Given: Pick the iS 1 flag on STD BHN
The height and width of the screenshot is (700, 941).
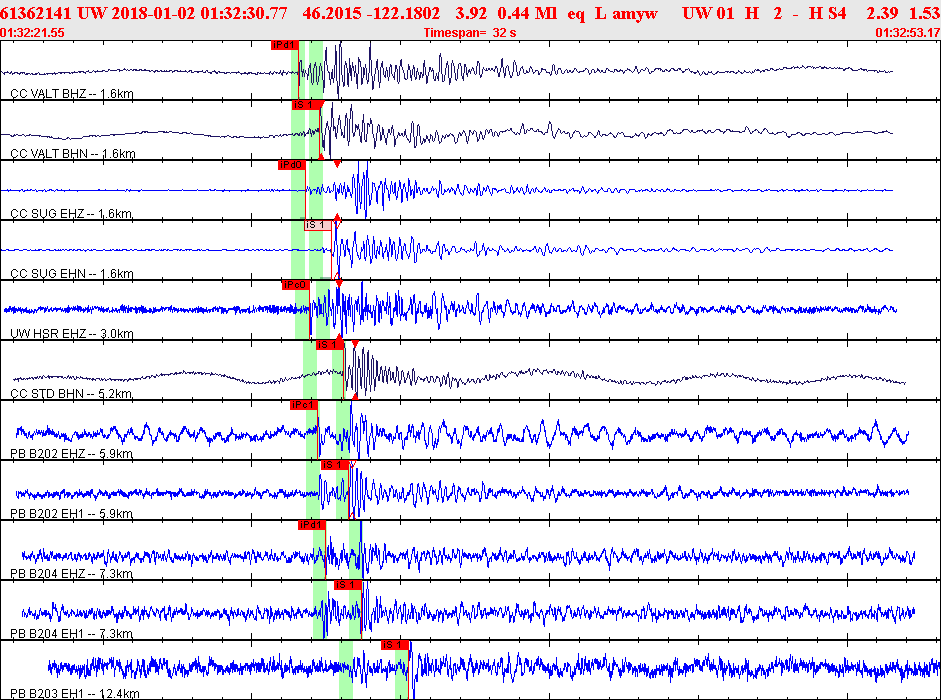Looking at the screenshot, I should click(329, 345).
